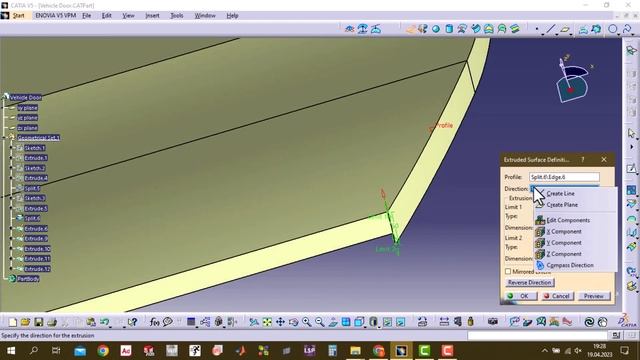Screen dimensions: 640x360
Task: Click the Isometric View cube icon
Action: tap(359, 322)
